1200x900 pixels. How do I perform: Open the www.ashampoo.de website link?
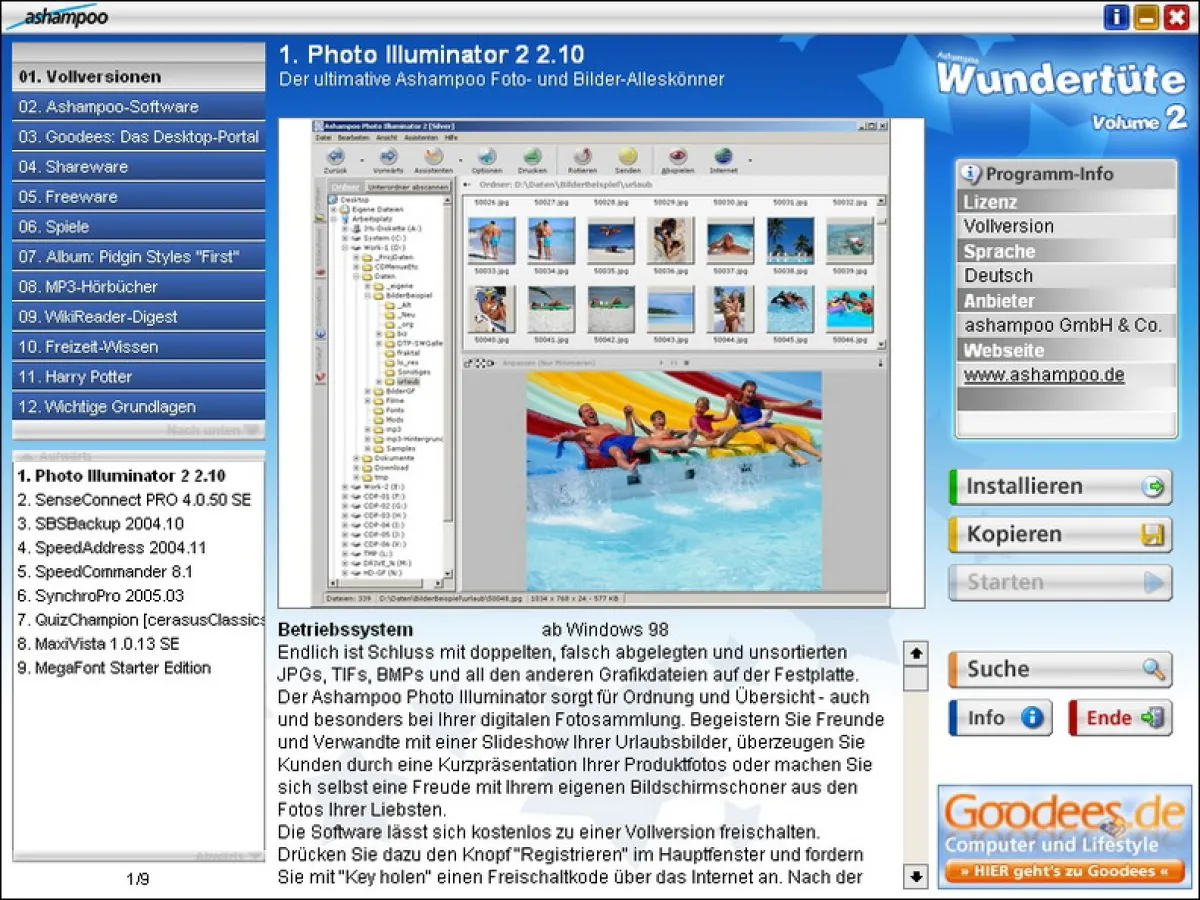coord(1044,375)
